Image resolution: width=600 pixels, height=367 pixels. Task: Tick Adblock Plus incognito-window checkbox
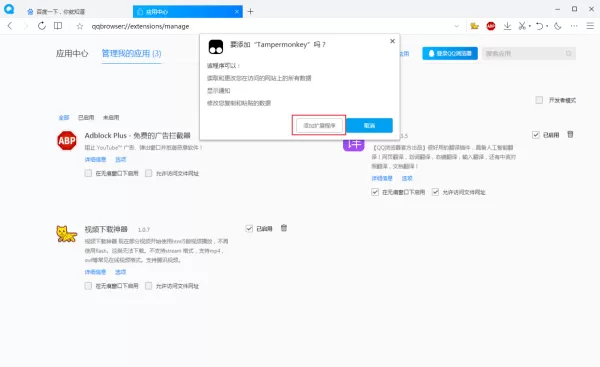(x=88, y=173)
